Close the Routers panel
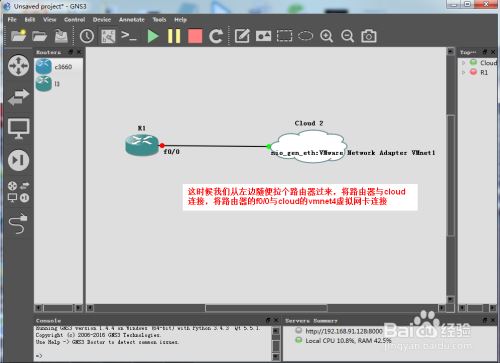The width and height of the screenshot is (500, 363). pyautogui.click(x=79, y=52)
